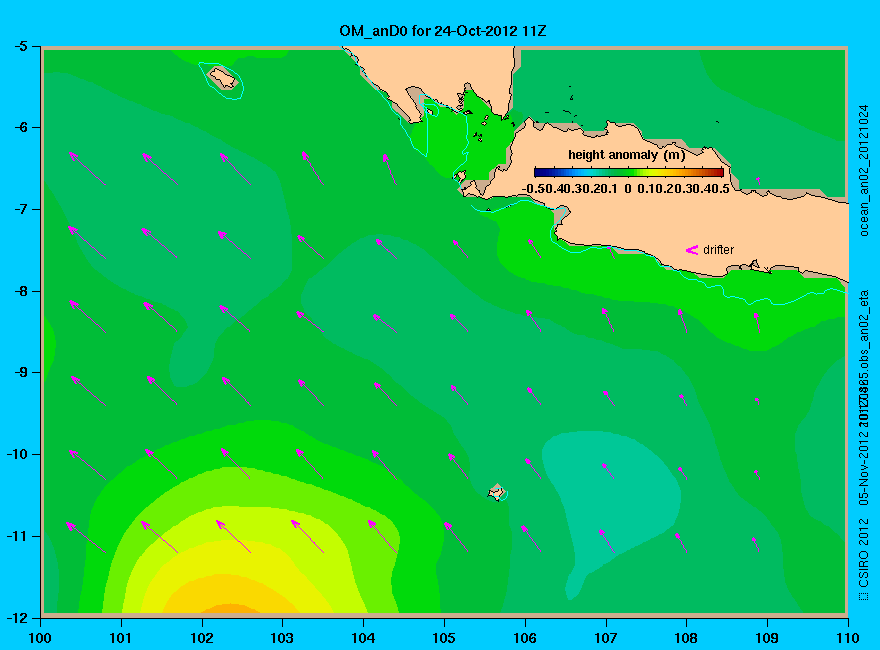This screenshot has height=650, width=880.
Task: Click the x-axis label '101'
Action: pos(121,638)
